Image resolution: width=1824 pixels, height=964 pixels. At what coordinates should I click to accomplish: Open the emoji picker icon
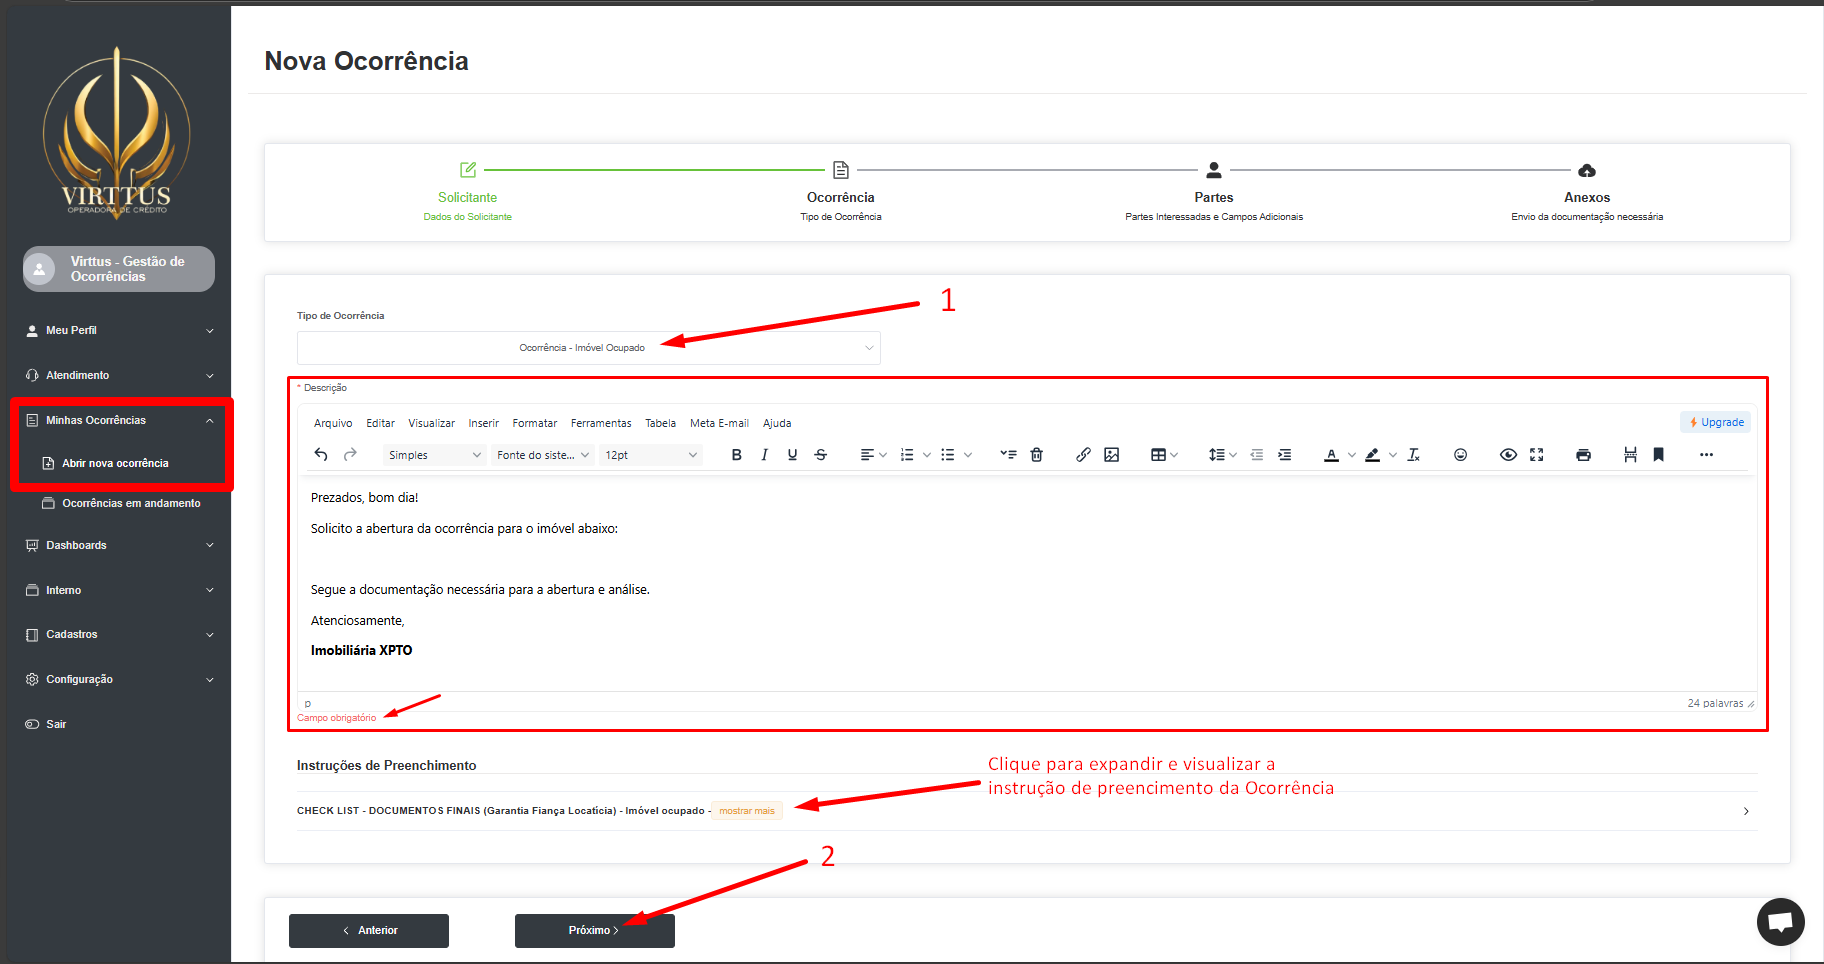(1460, 455)
